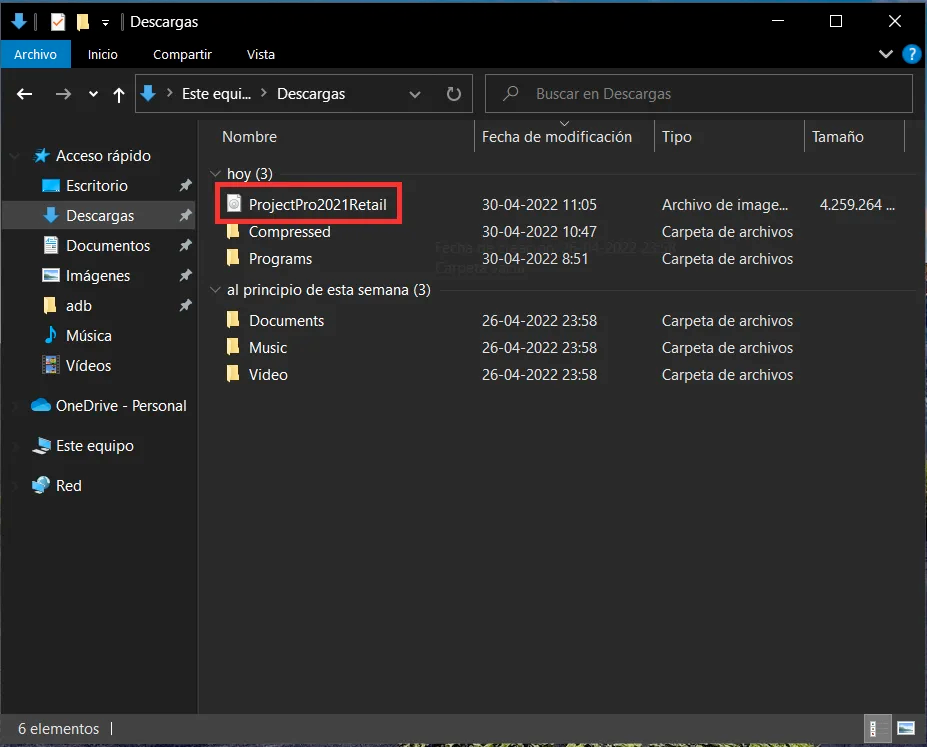Image resolution: width=927 pixels, height=747 pixels.
Task: Click the '26-04-2022 23:58' date of Video
Action: click(x=539, y=375)
